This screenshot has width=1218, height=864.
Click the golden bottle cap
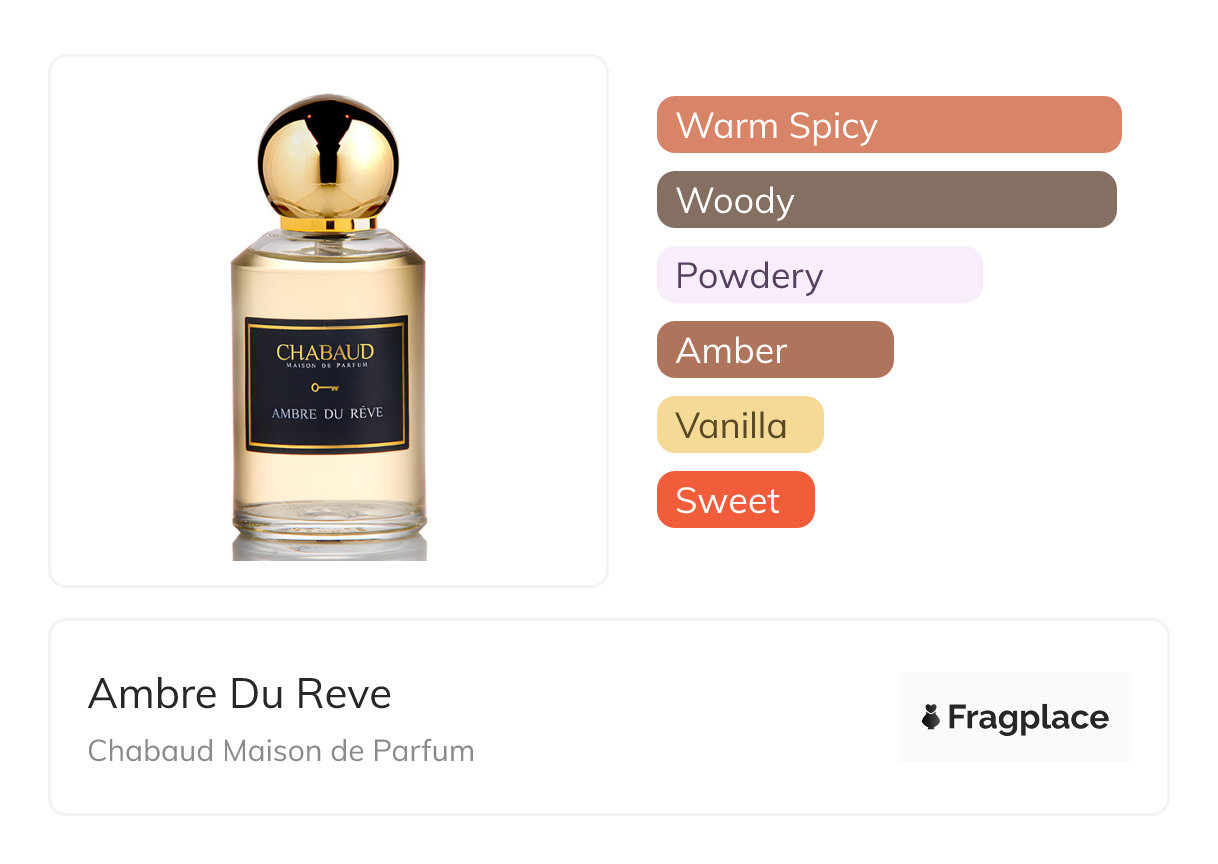(328, 157)
